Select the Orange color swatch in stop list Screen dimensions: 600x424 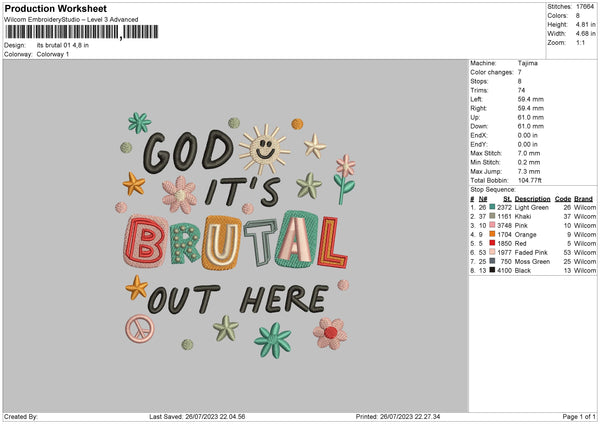pyautogui.click(x=493, y=232)
